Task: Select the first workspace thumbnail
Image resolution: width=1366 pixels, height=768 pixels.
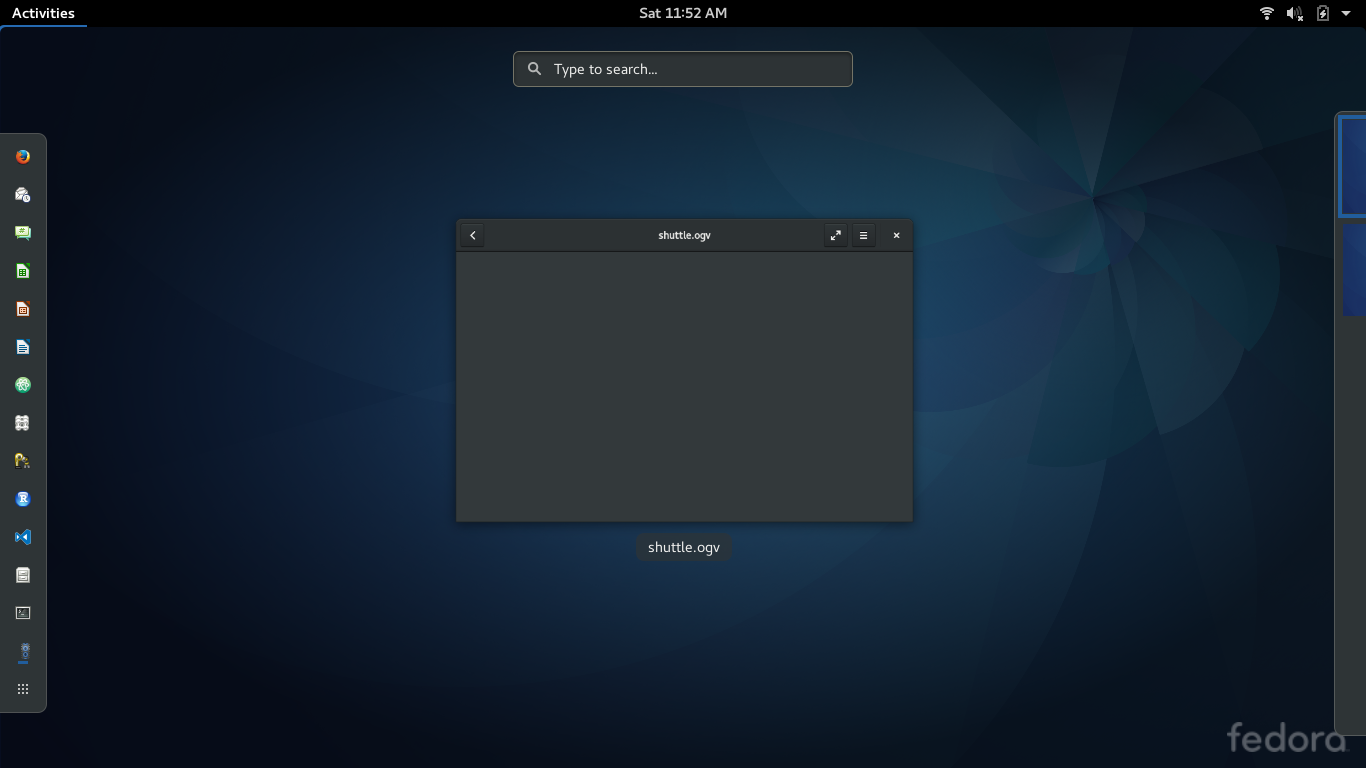Action: click(1353, 166)
